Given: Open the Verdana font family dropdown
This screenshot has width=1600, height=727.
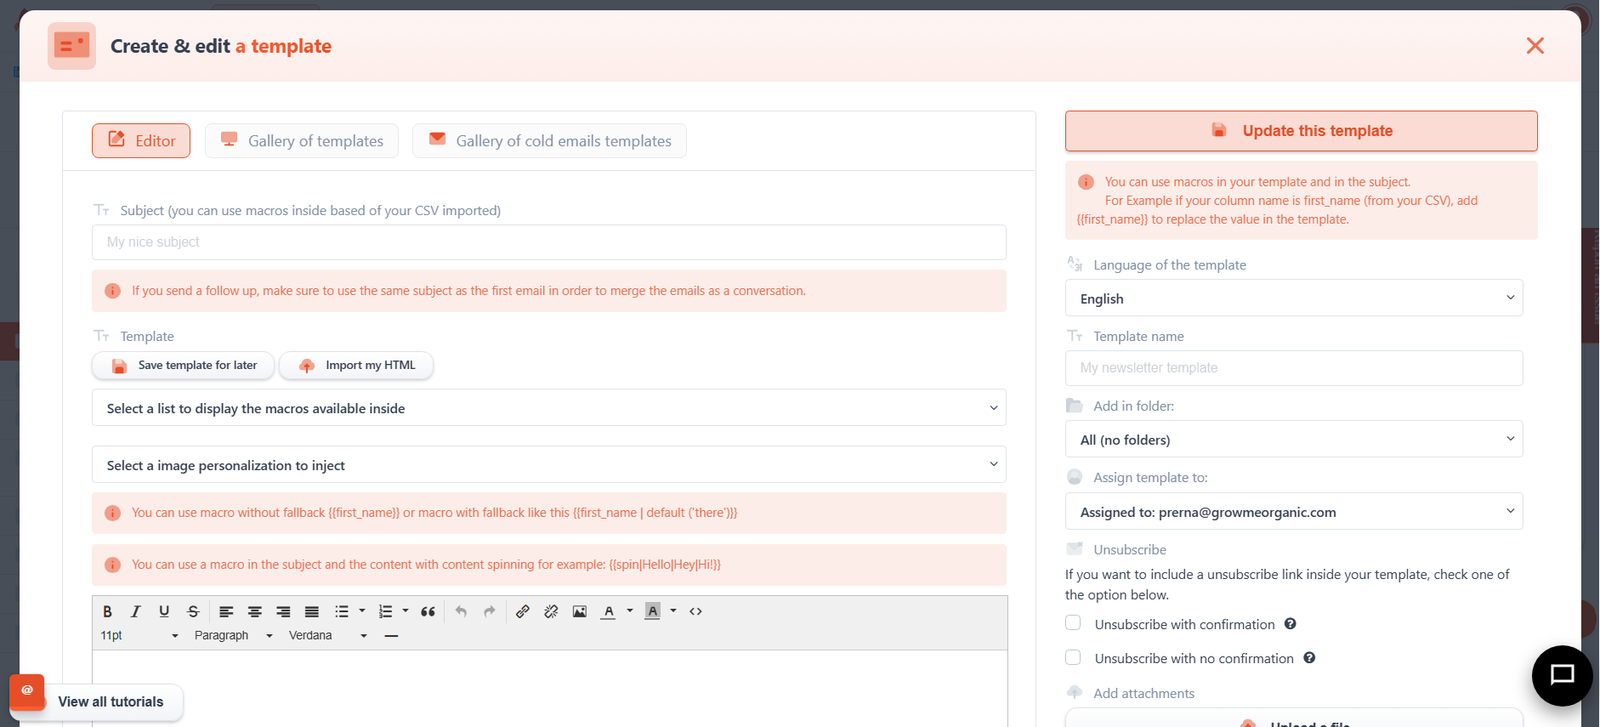Looking at the screenshot, I should 328,635.
